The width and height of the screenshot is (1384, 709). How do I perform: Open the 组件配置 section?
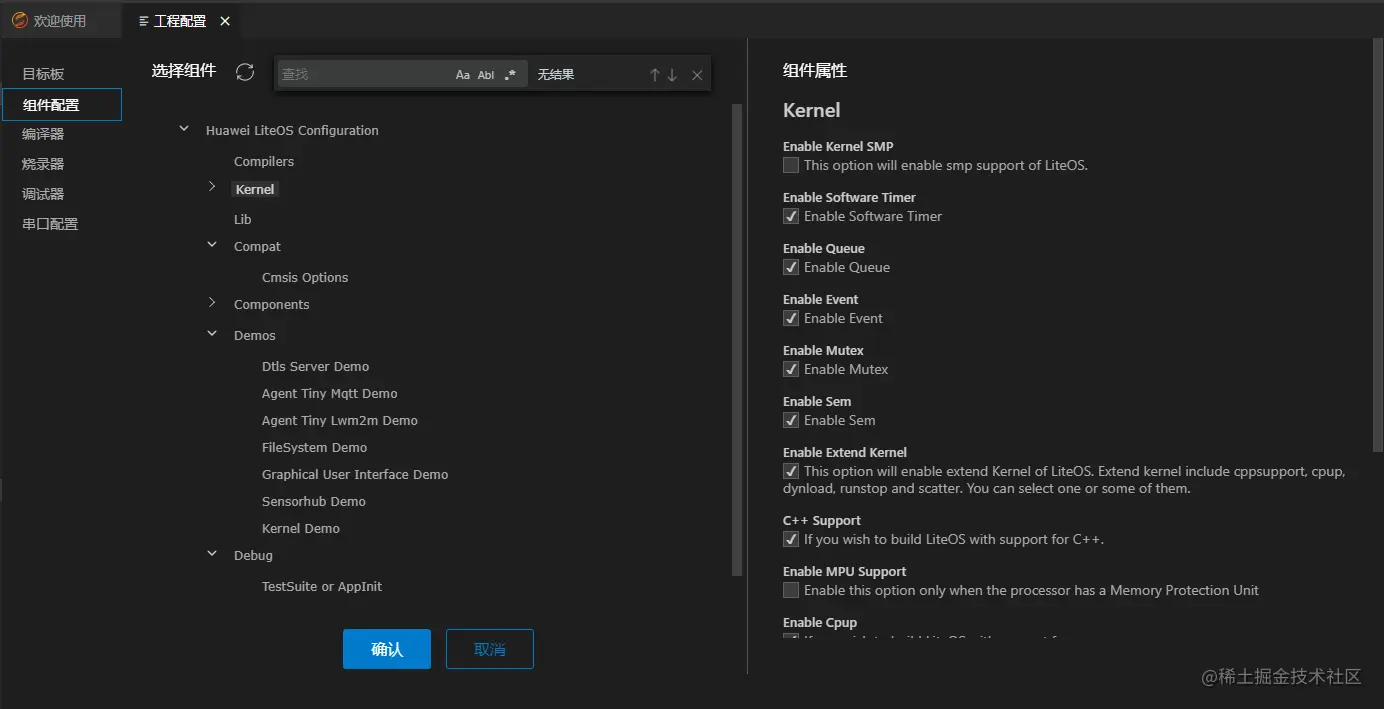[62, 105]
